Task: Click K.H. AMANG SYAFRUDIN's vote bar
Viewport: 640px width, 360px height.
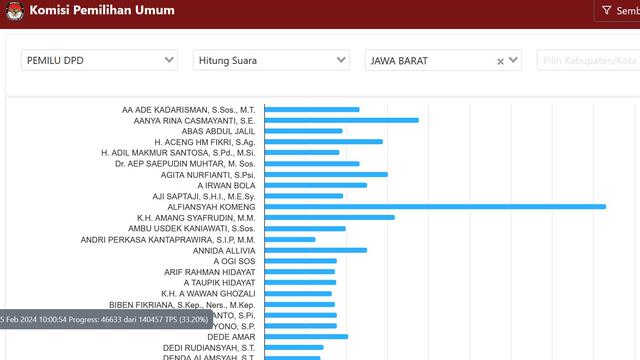Action: (329, 218)
